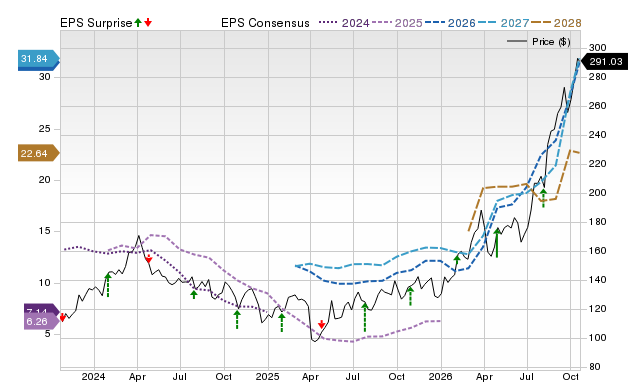Click the 25 label on the EPS axis

point(44,129)
